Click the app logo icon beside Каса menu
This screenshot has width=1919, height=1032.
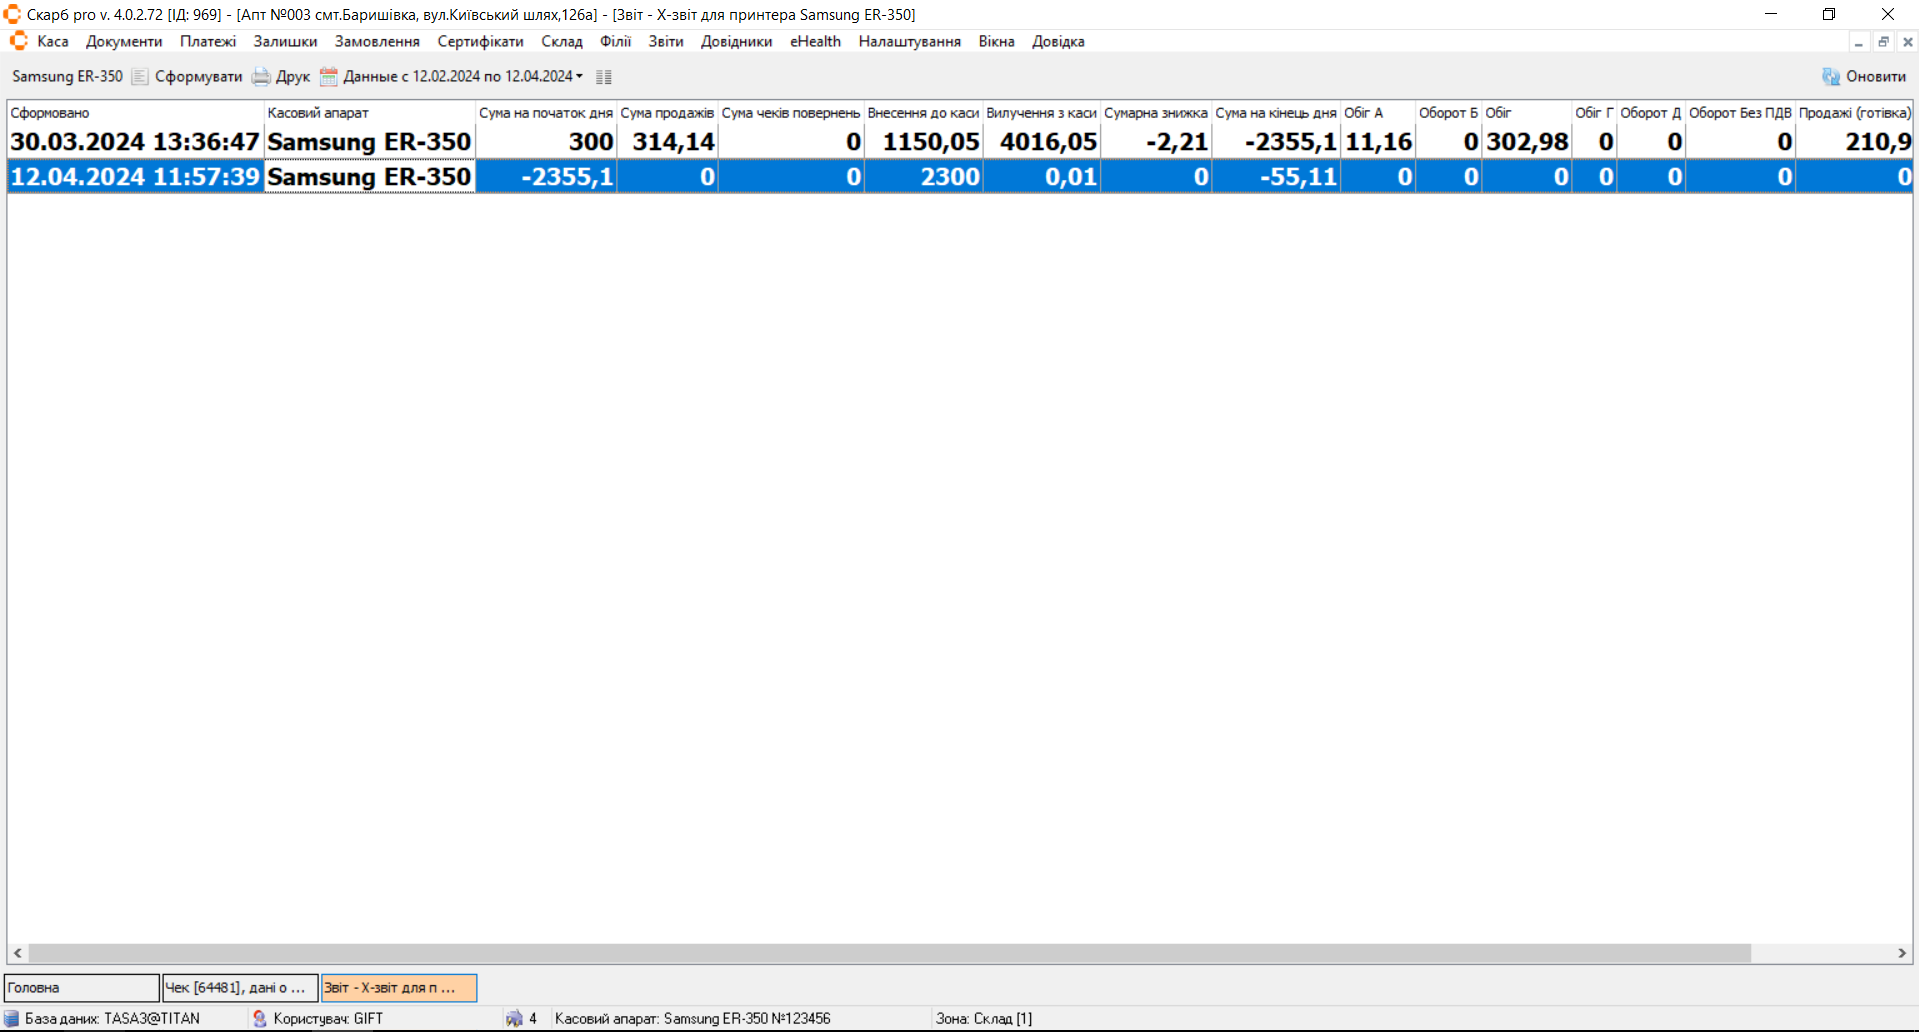[x=18, y=41]
